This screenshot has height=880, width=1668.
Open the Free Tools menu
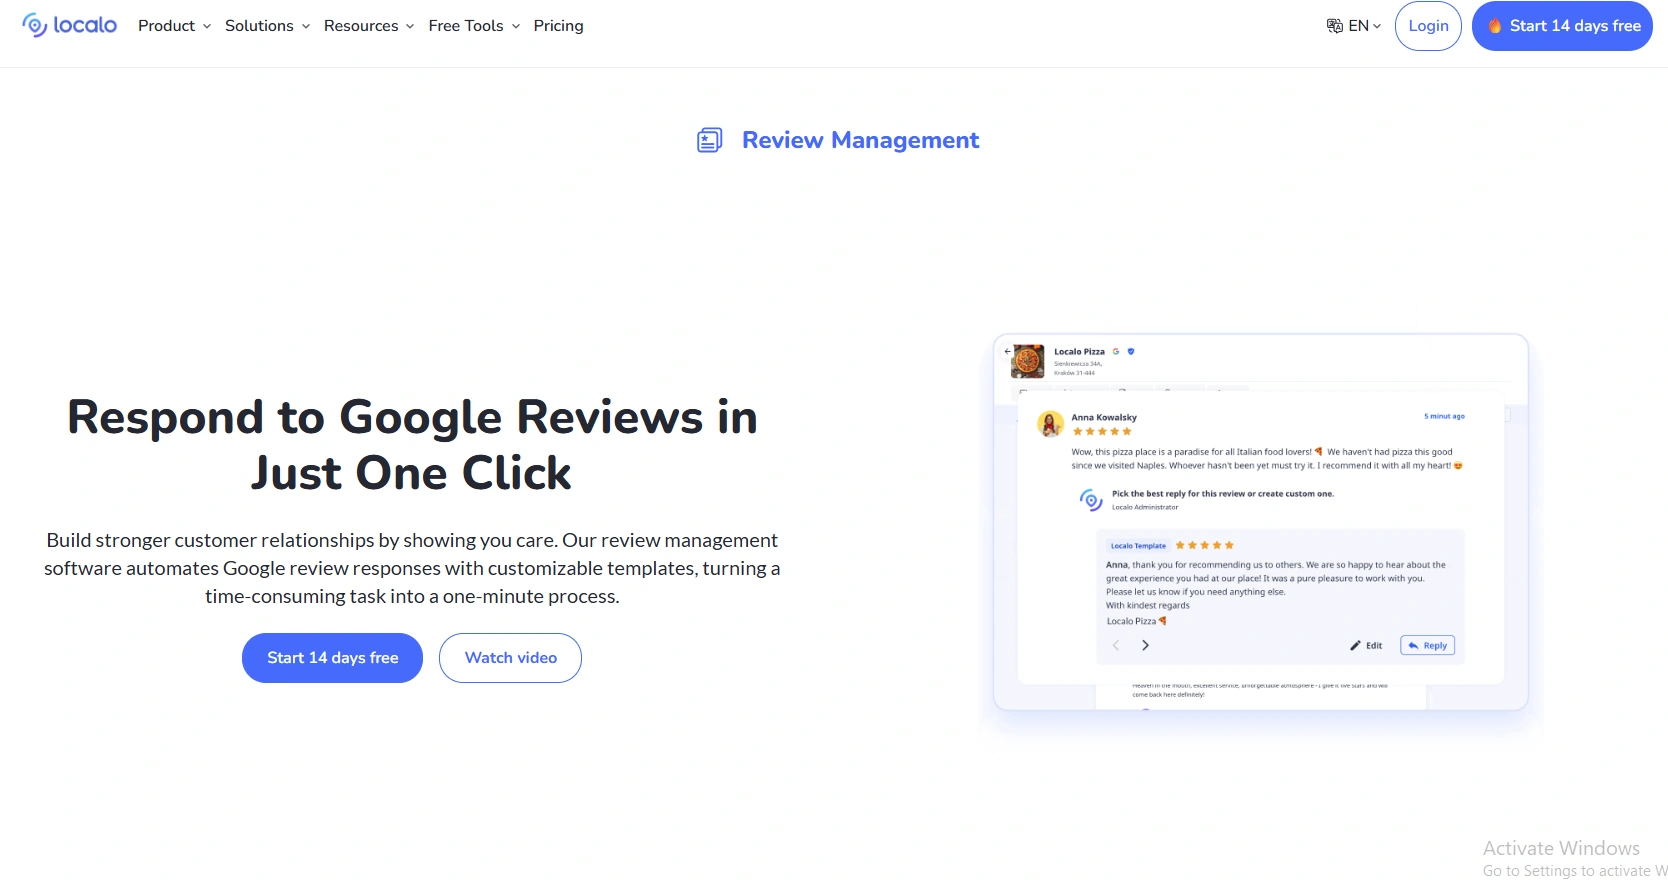[474, 26]
